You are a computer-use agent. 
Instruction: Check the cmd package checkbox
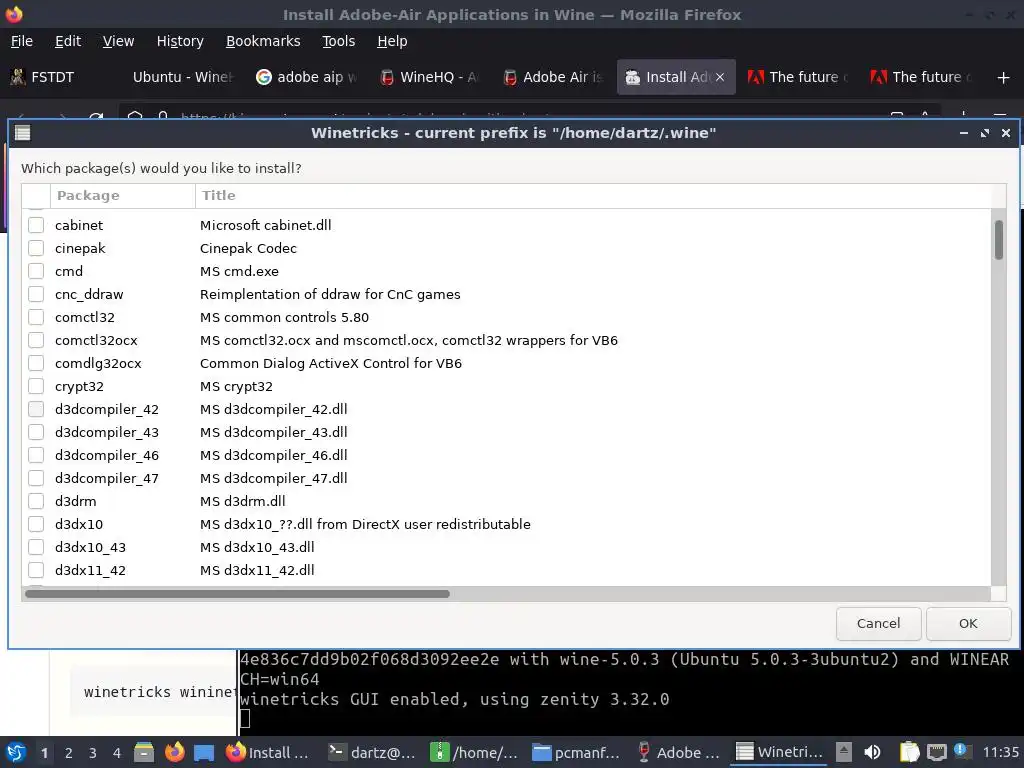(36, 271)
